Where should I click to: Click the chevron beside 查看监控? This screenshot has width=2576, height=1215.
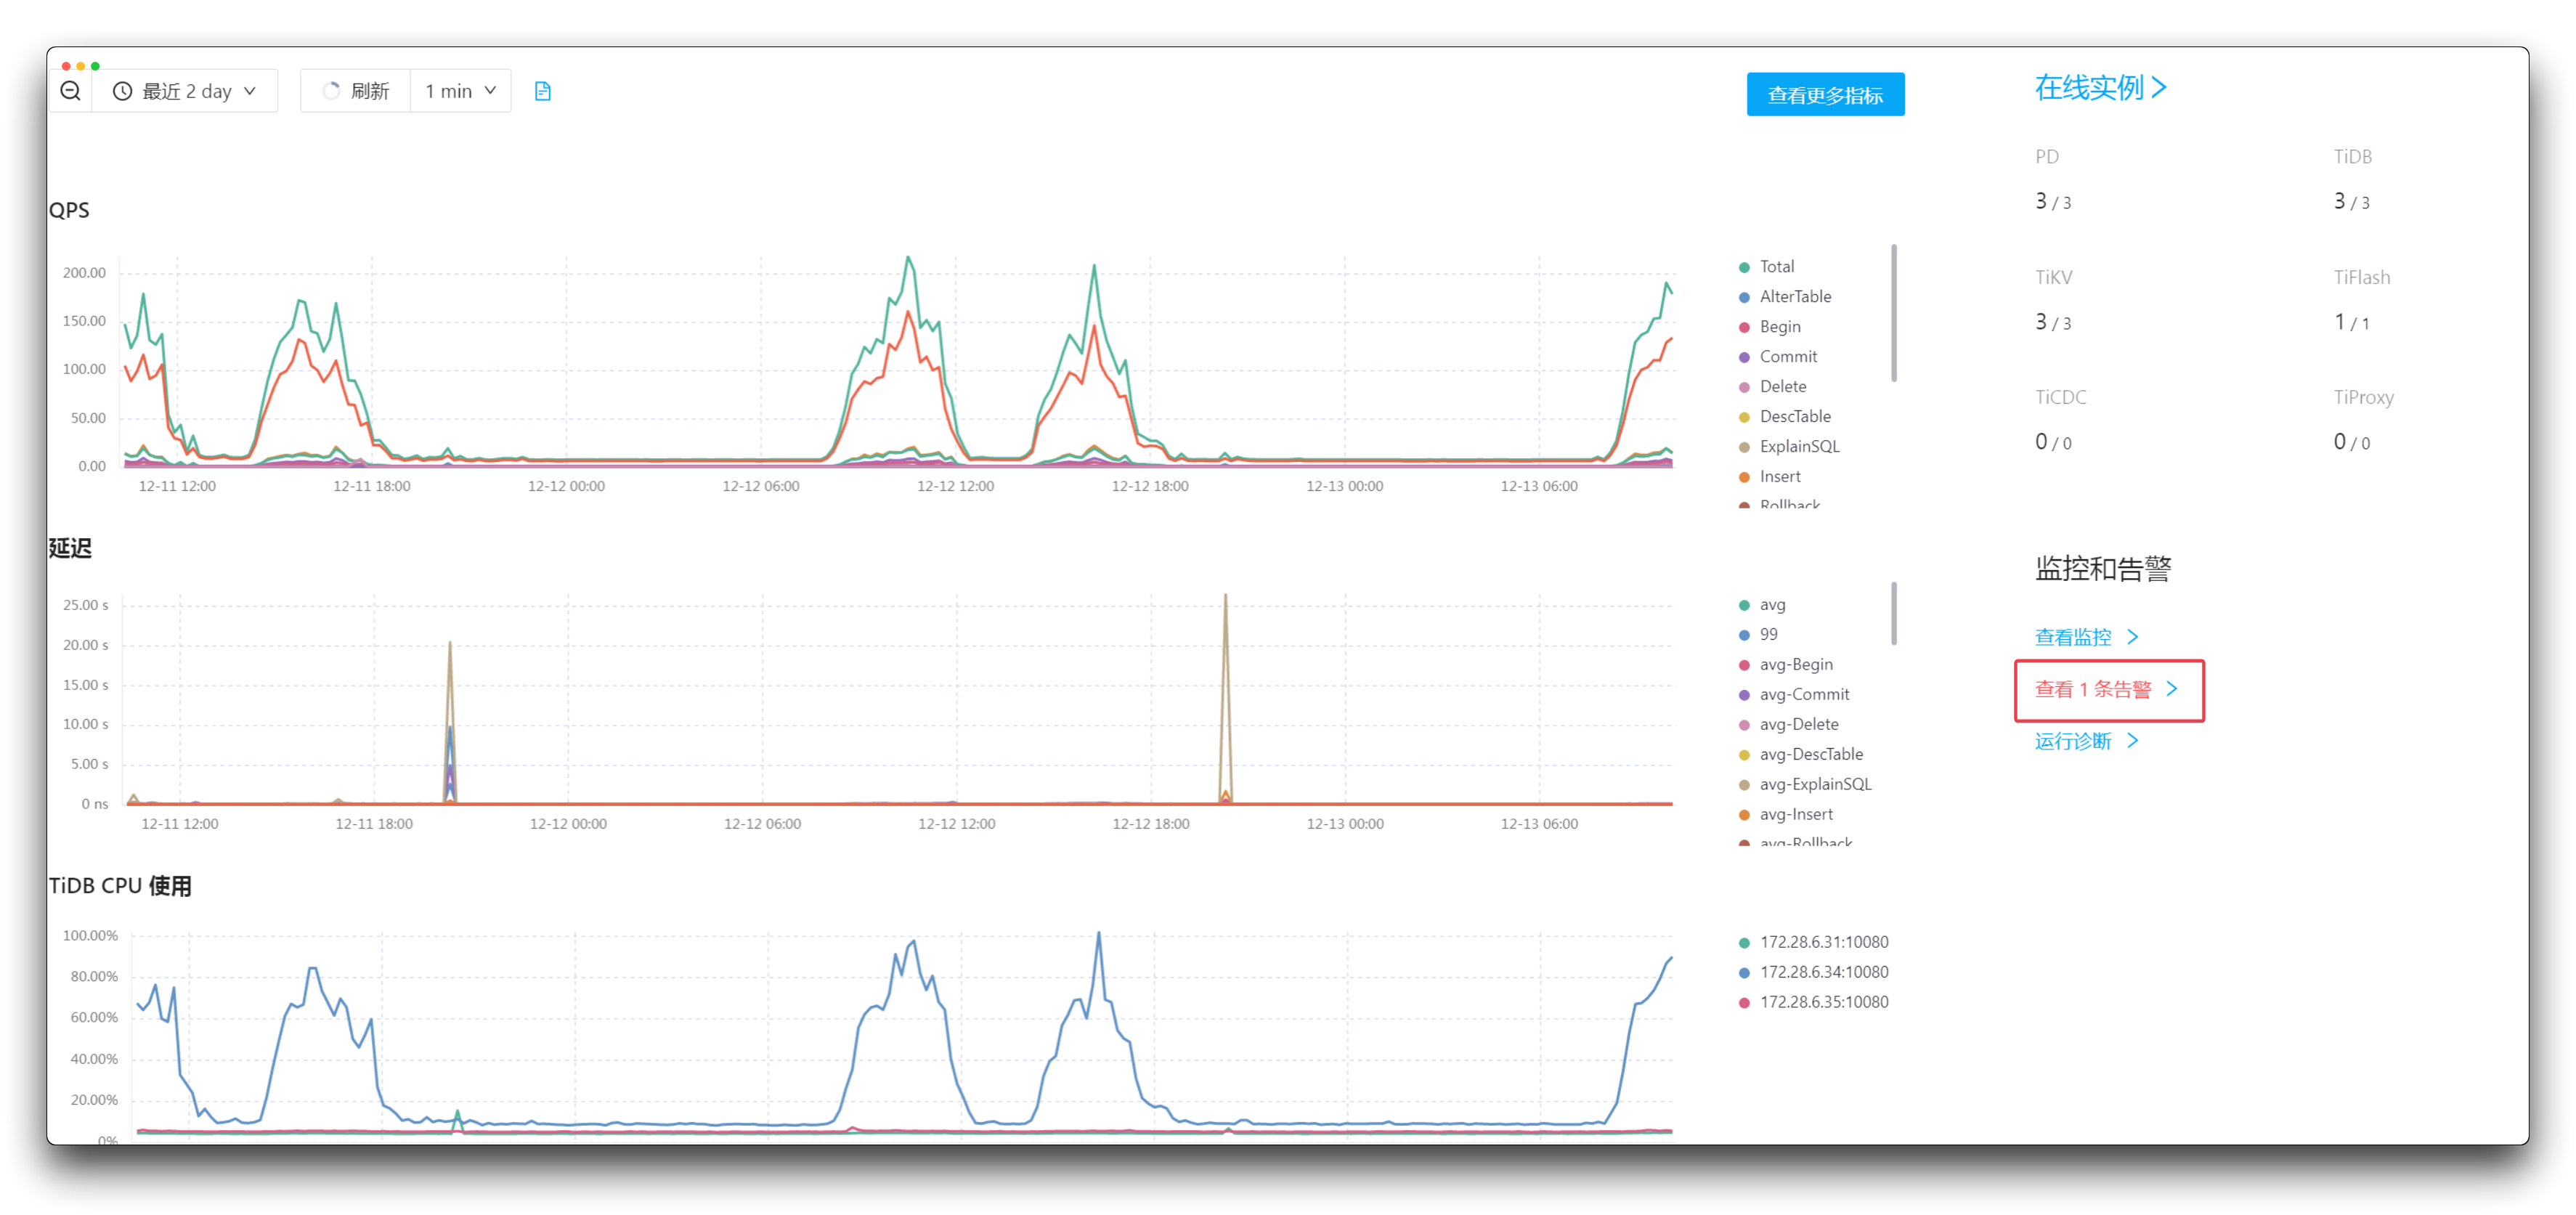tap(2133, 637)
